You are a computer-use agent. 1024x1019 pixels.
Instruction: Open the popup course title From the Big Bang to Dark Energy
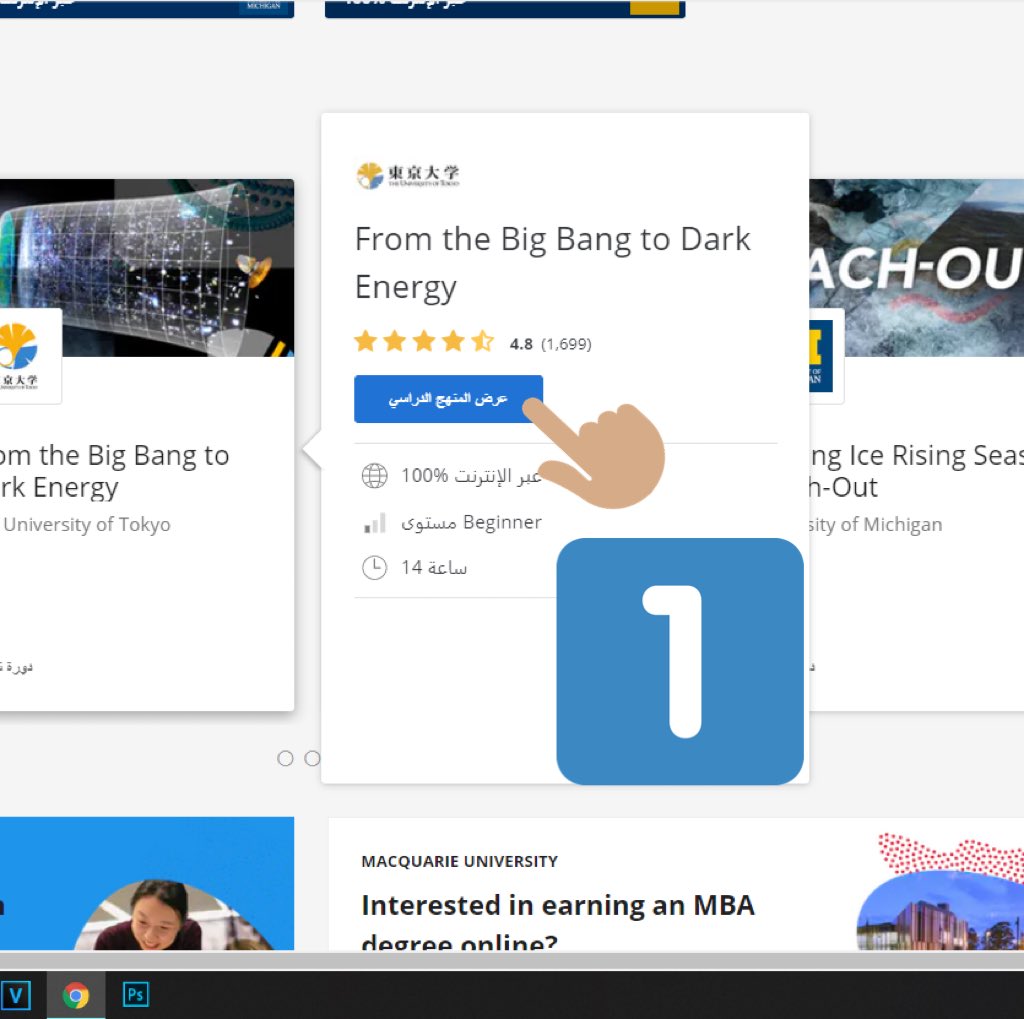(552, 263)
